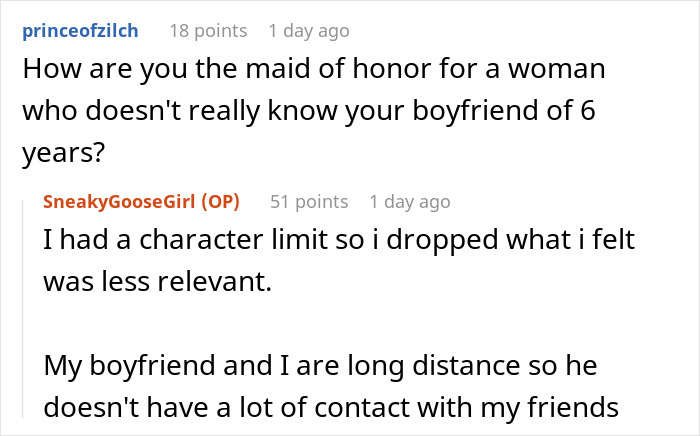Open the OP reply's 1 day ago timestamp
700x436 pixels.
coord(410,202)
